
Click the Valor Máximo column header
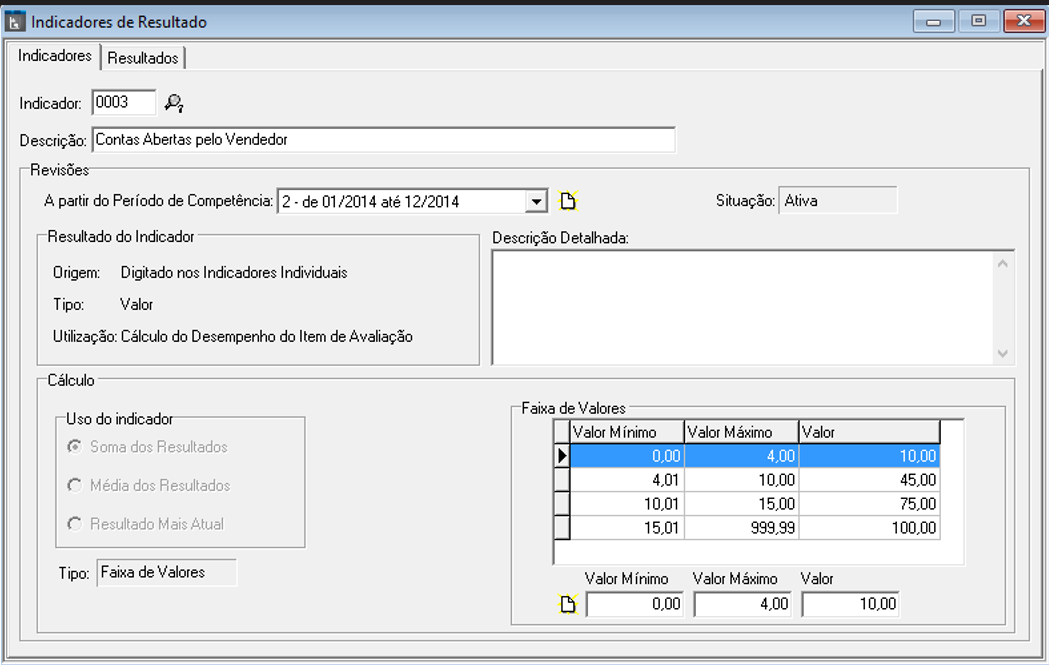pos(741,432)
